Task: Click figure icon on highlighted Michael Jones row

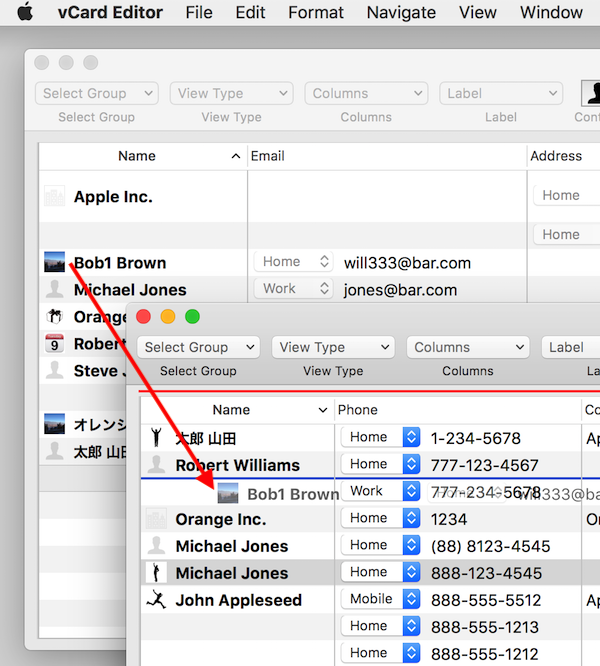Action: (x=156, y=572)
